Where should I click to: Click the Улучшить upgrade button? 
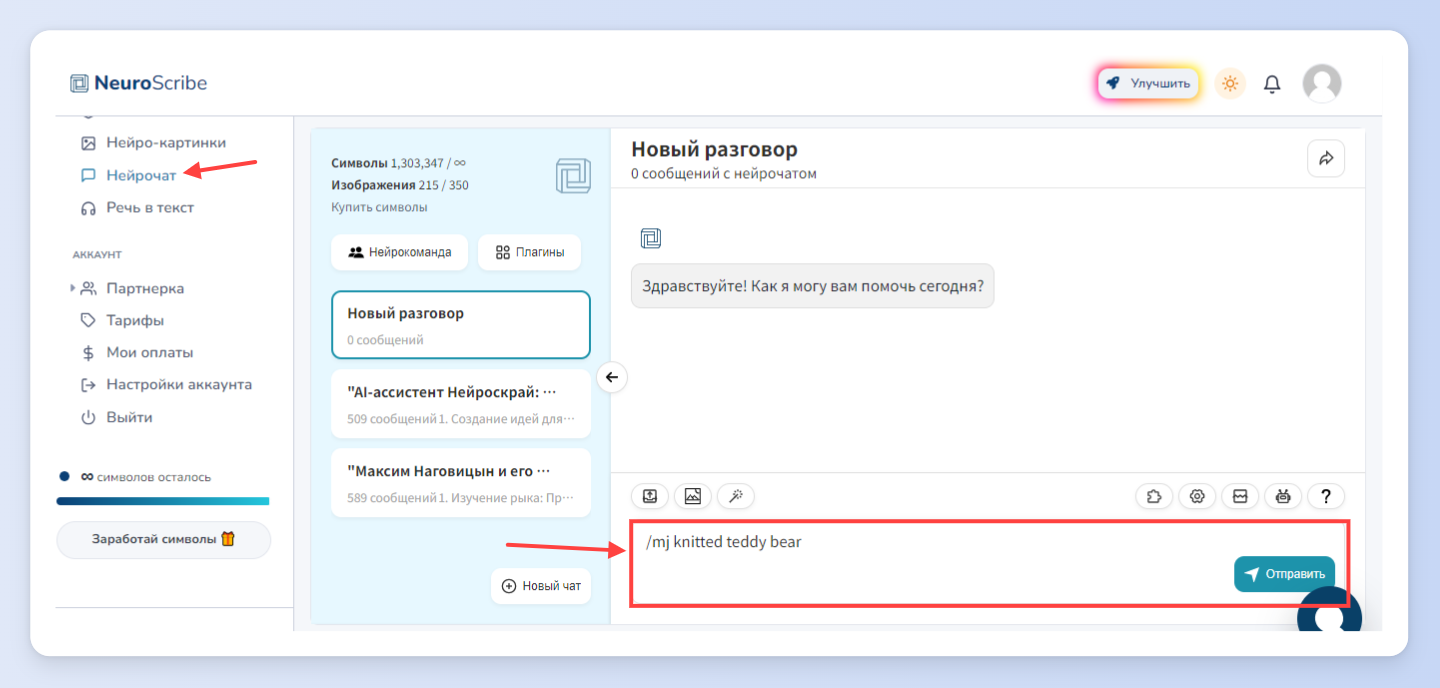1148,84
